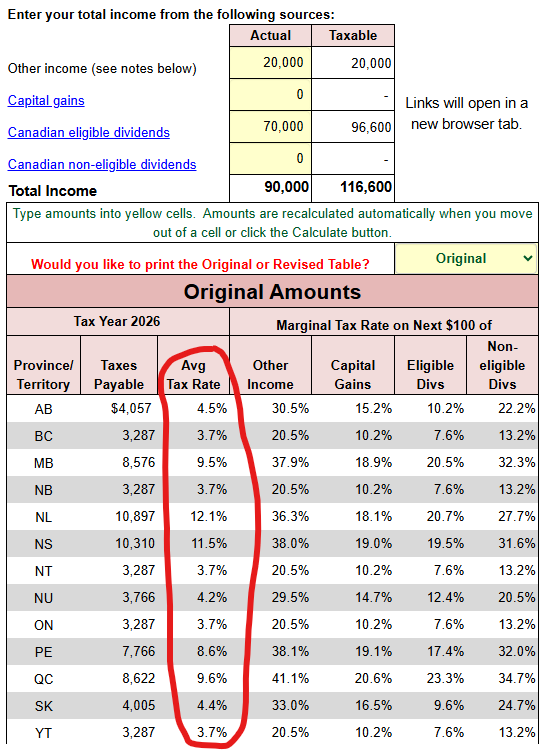Open the Canadian non-eligible dividends link
Image resolution: width=540 pixels, height=750 pixels.
pos(102,164)
